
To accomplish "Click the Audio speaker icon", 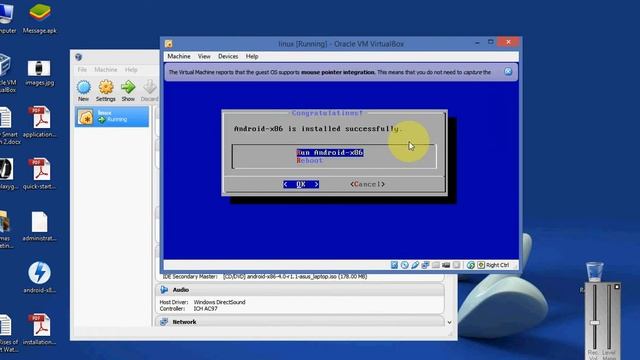I will 164,289.
